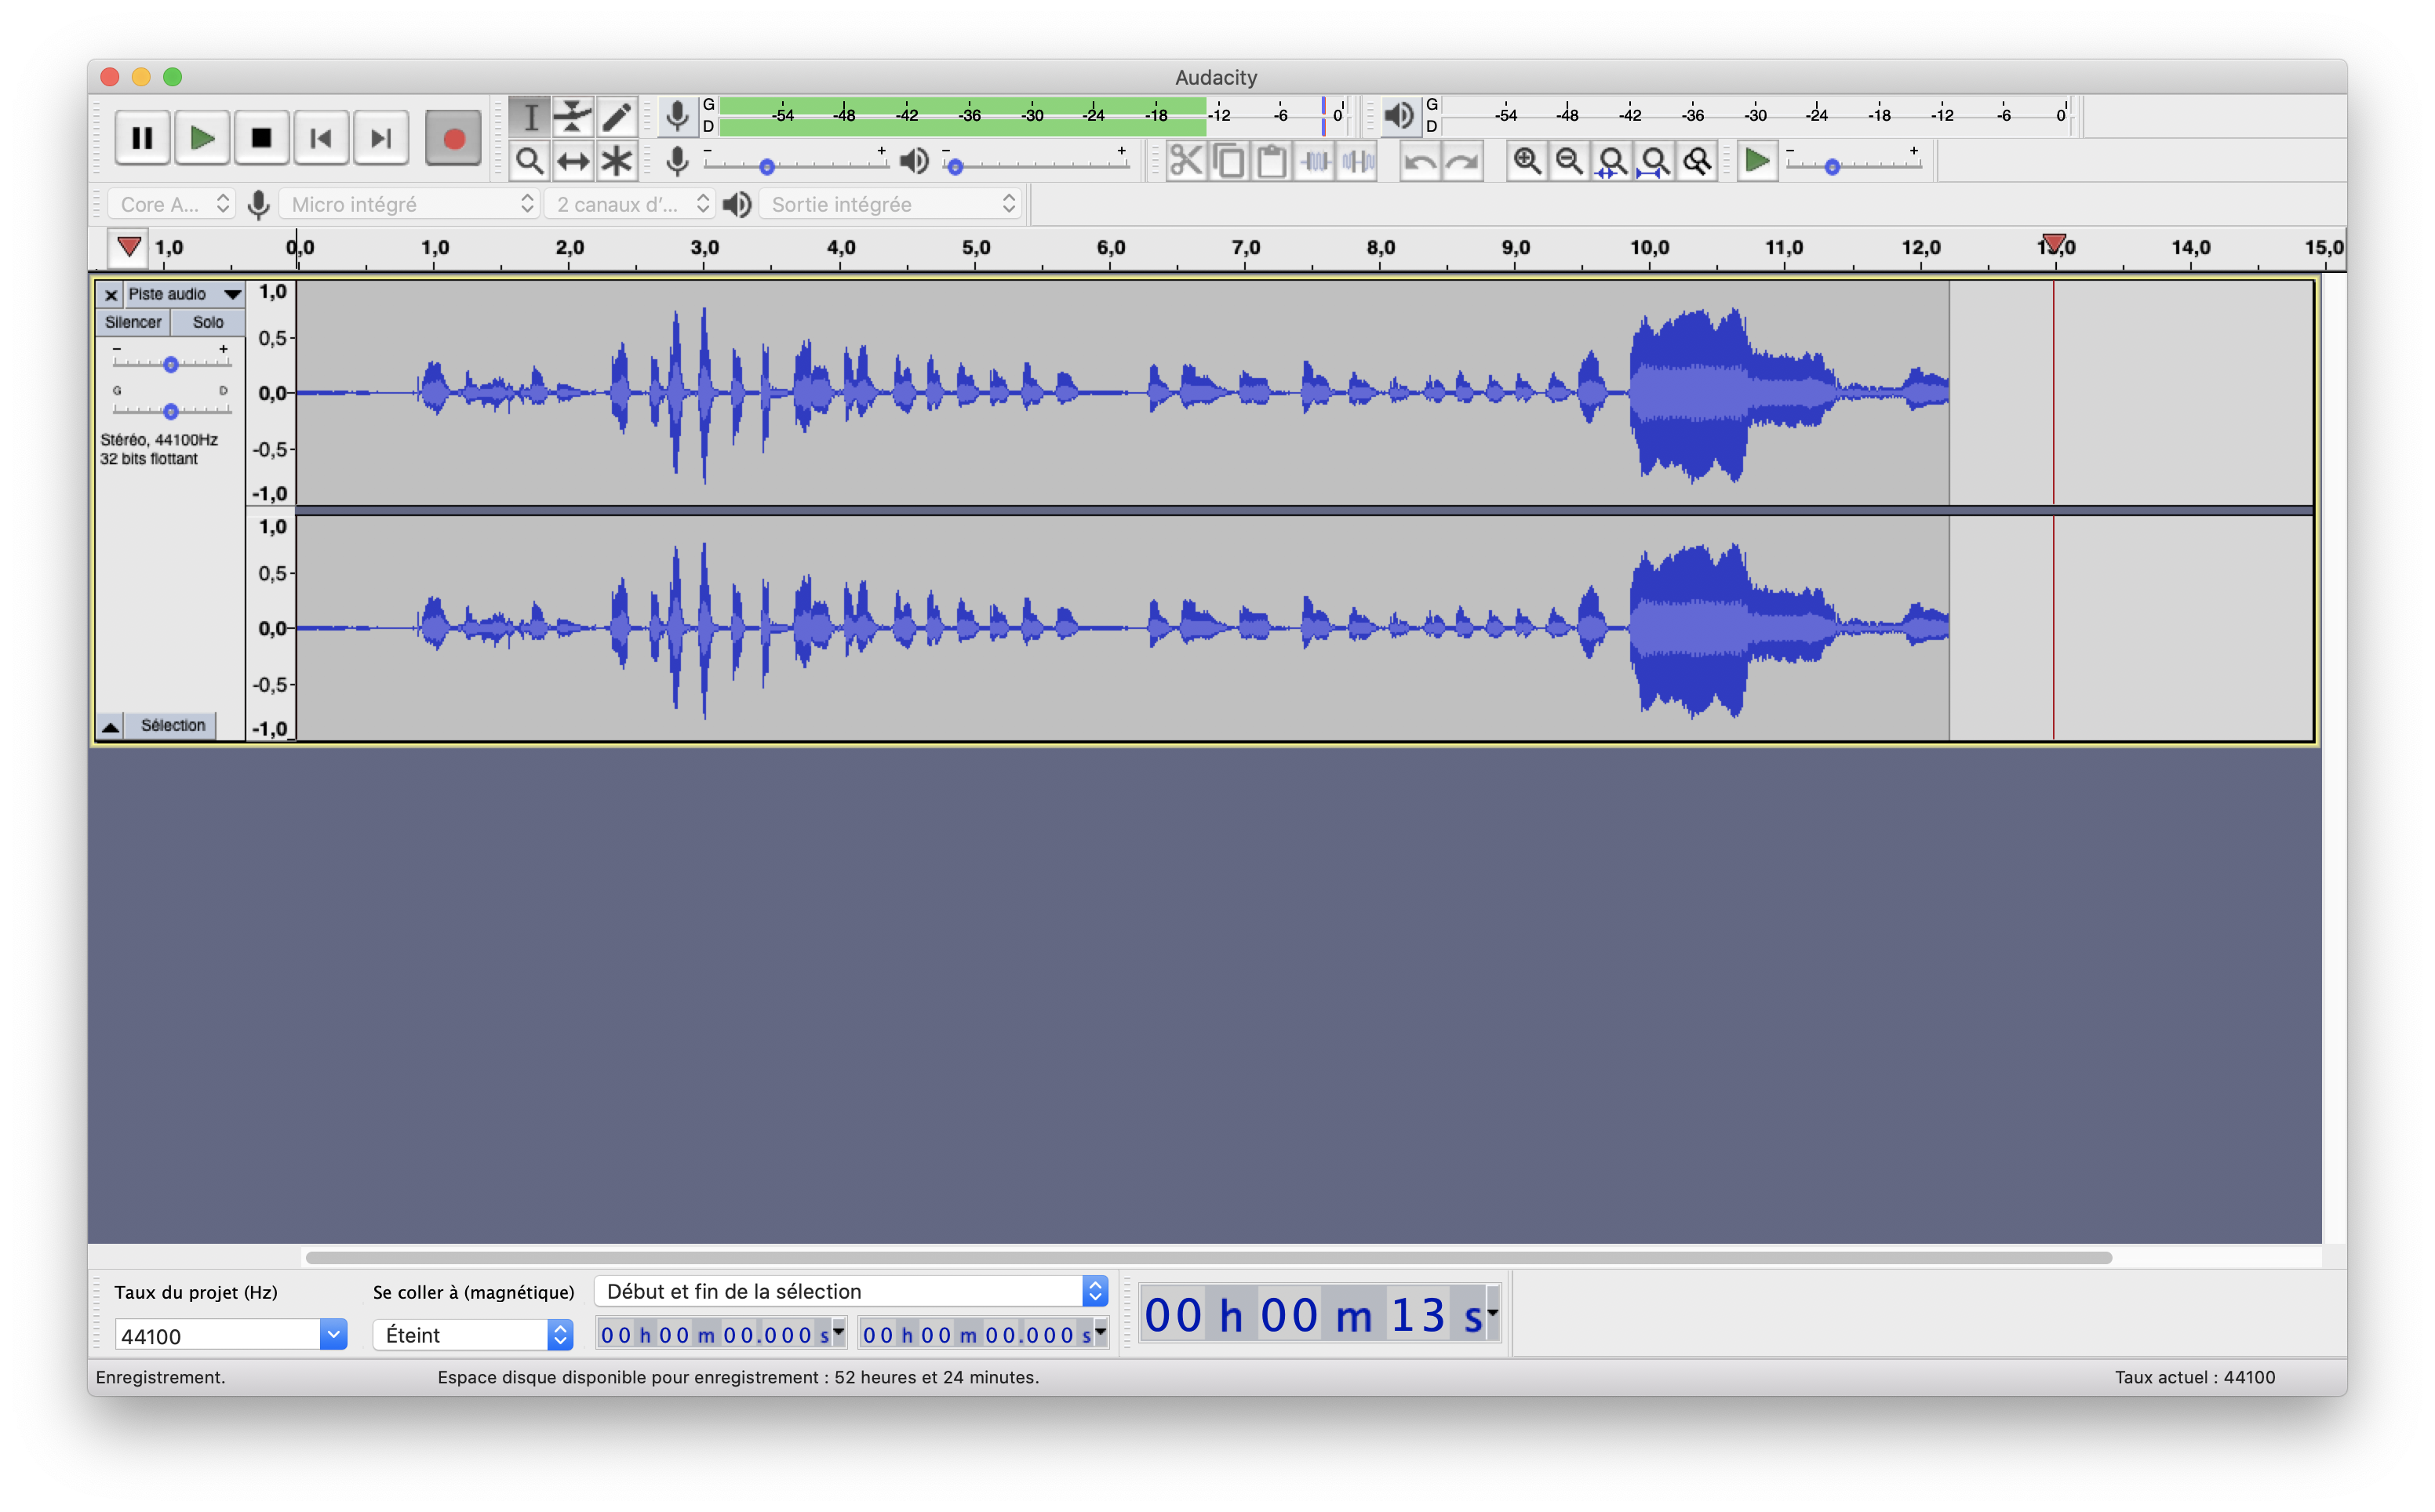
Task: Open the Micro intégré input device dropdown
Action: [x=411, y=204]
